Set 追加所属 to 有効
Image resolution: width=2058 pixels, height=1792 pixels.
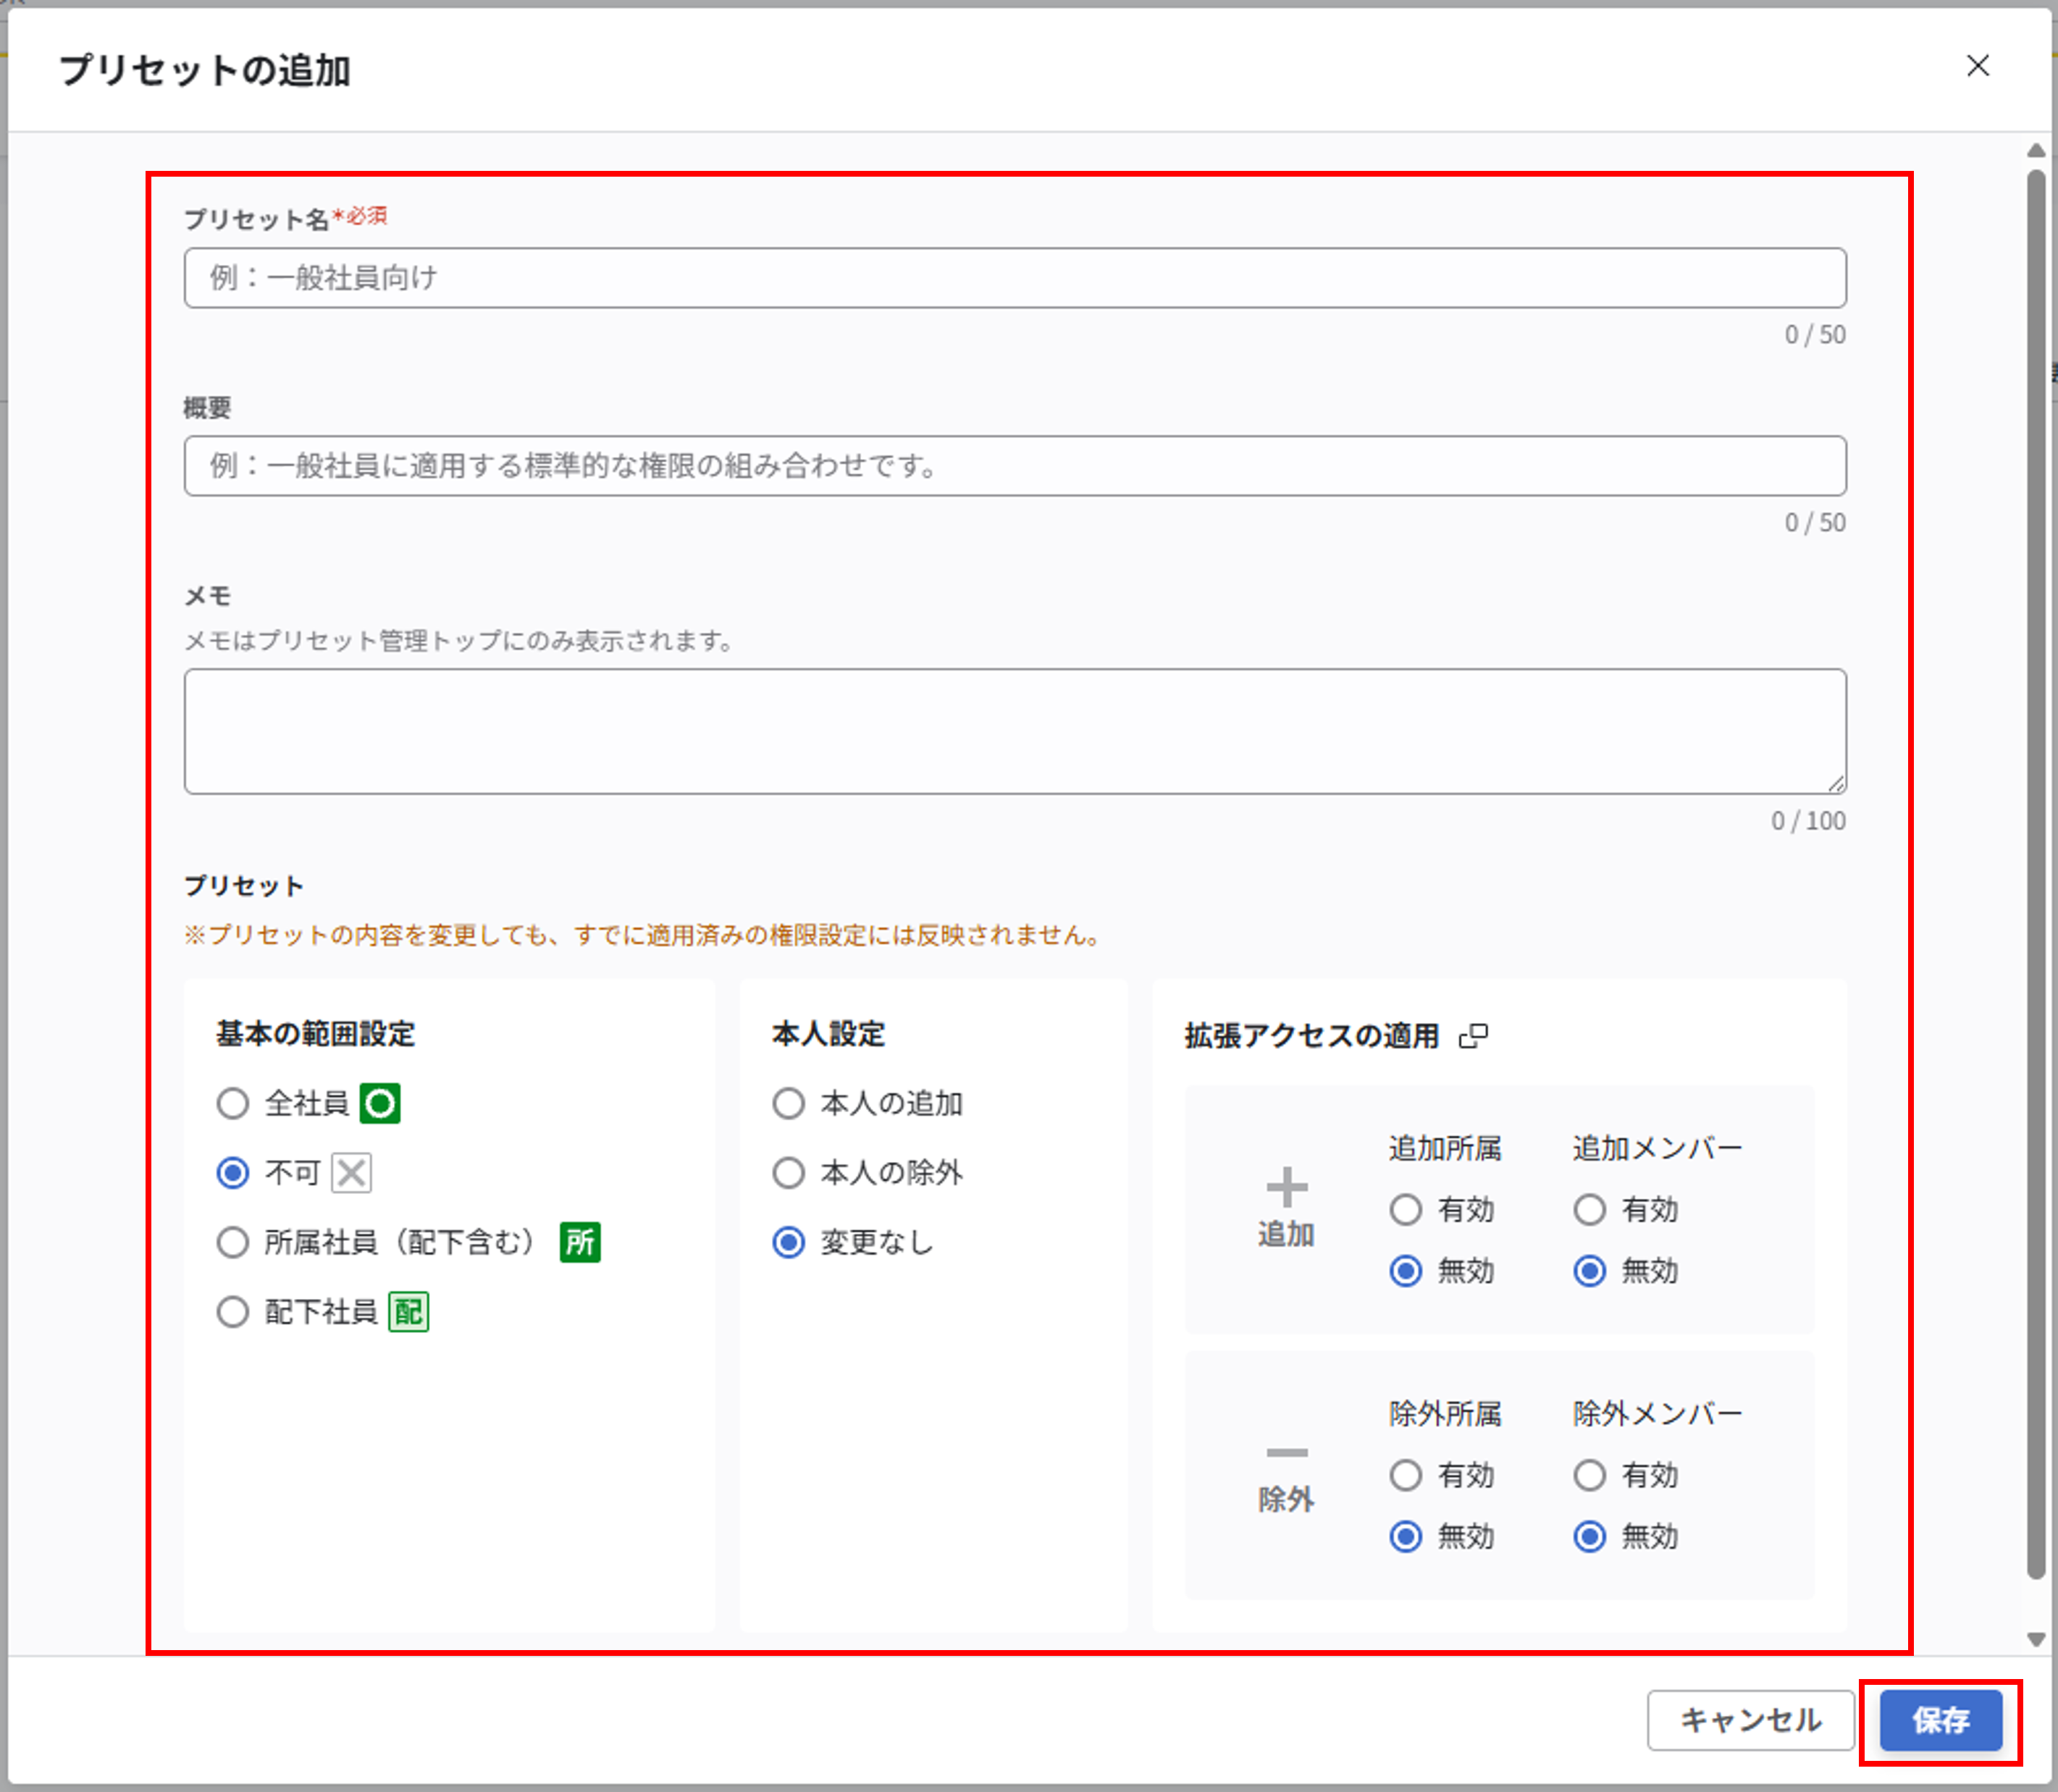click(1406, 1210)
